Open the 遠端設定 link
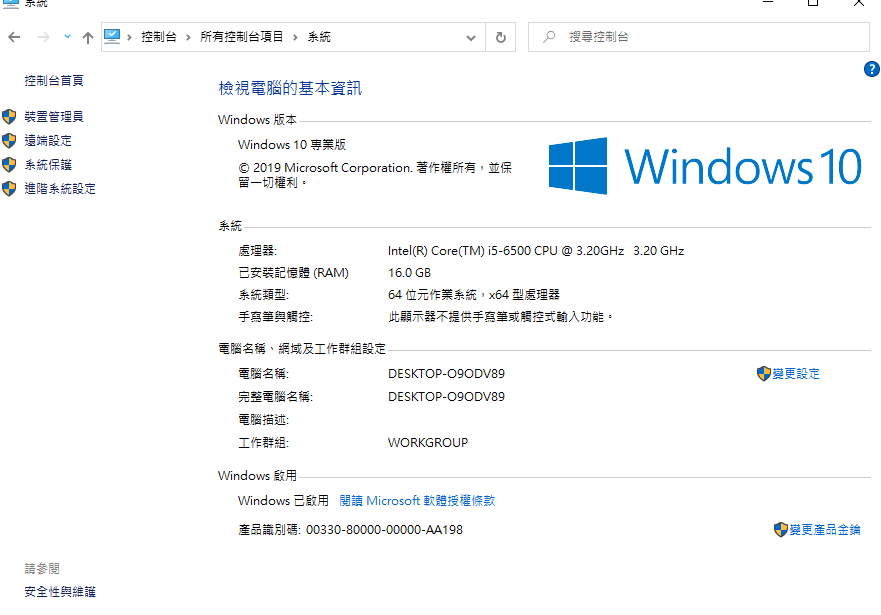881x615 pixels. tap(48, 141)
